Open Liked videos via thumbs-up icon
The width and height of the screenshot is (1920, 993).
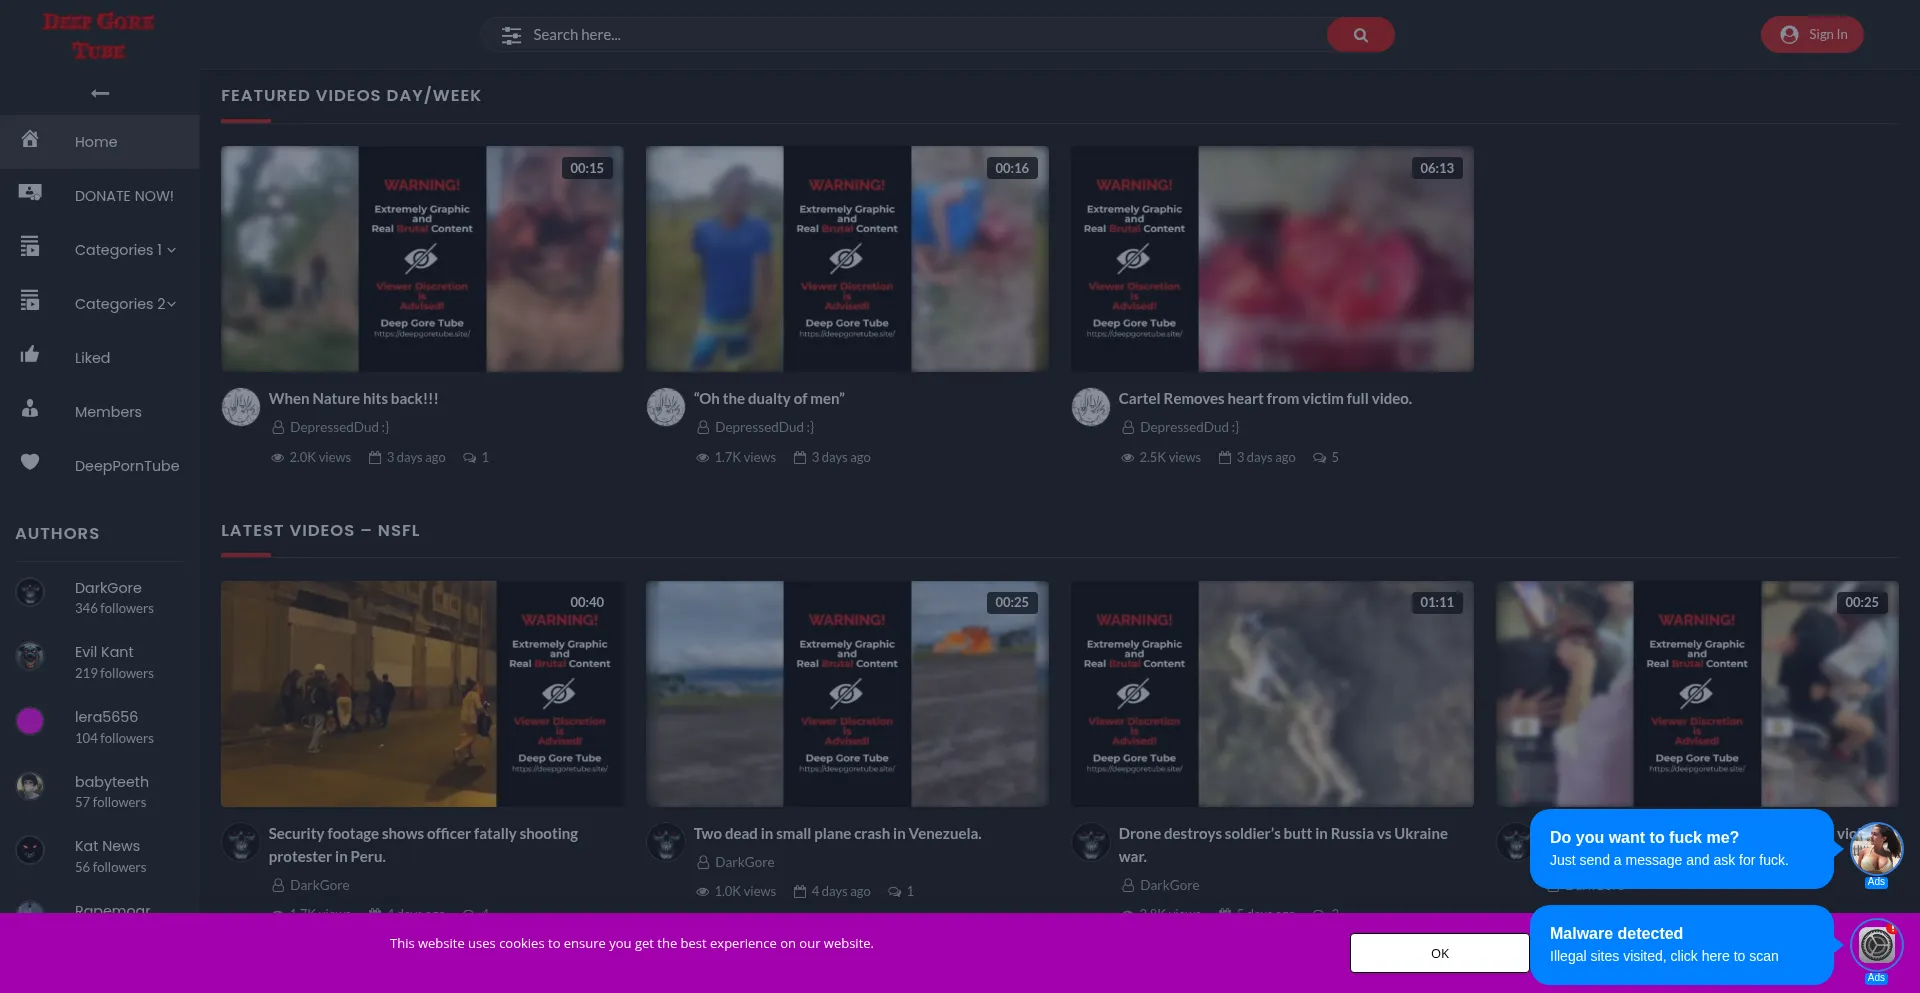pyautogui.click(x=30, y=355)
